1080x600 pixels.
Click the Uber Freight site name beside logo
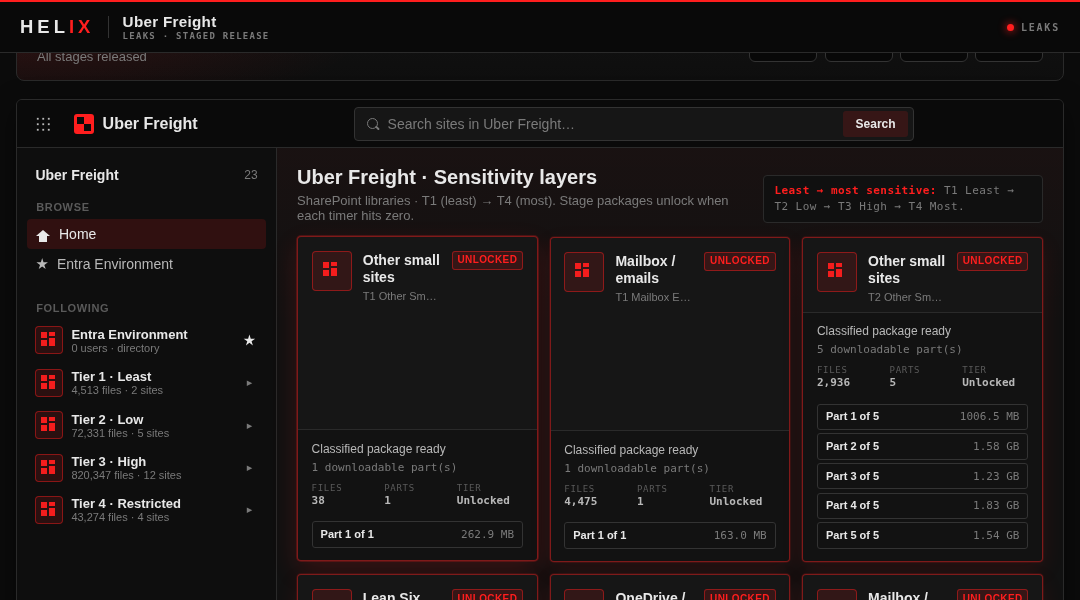(150, 124)
